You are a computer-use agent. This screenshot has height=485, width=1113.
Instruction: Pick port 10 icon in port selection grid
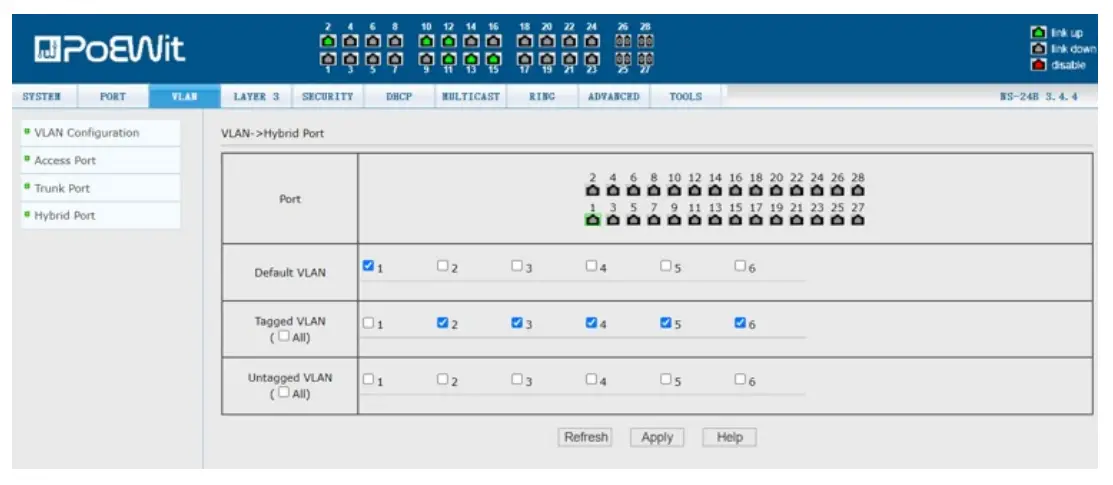pos(674,189)
